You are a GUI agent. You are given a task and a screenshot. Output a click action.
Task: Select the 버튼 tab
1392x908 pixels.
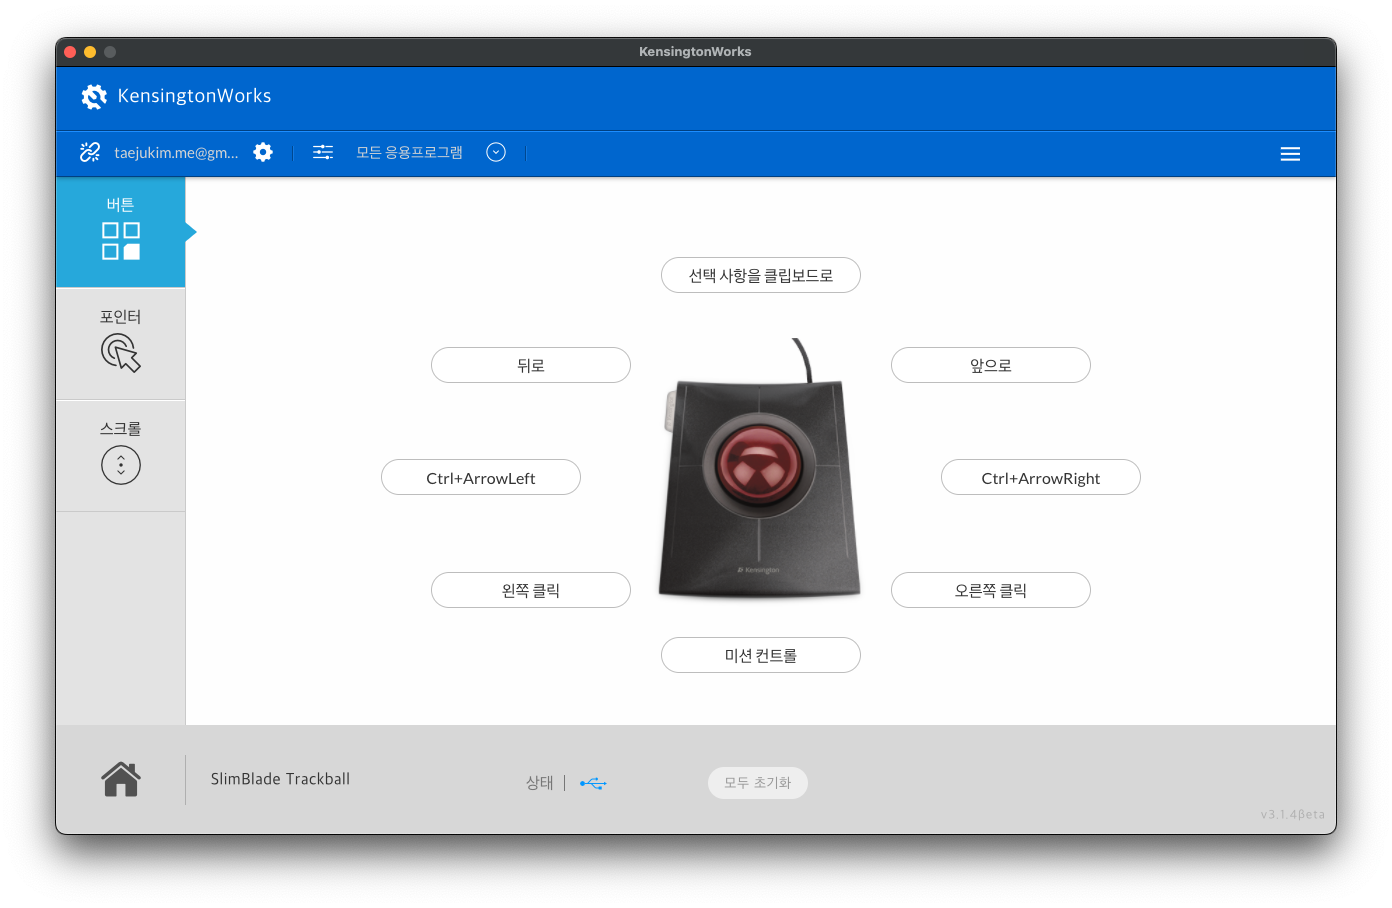[x=121, y=232]
